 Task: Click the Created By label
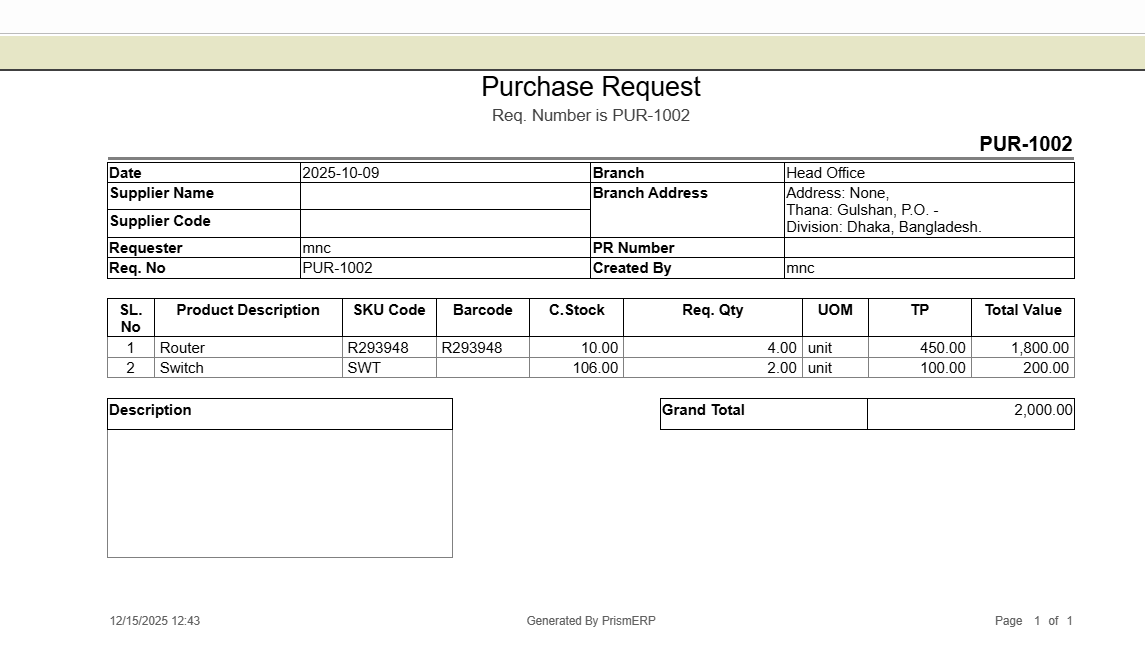(632, 268)
